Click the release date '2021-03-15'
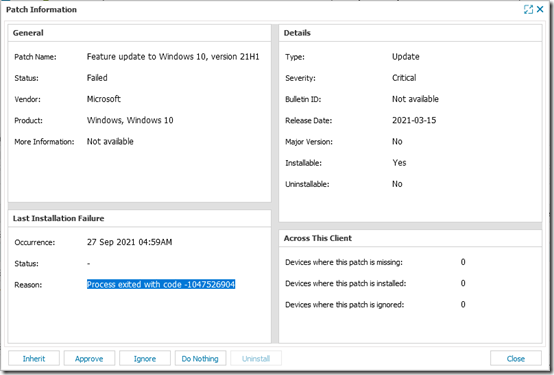This screenshot has width=554, height=375. tap(414, 120)
